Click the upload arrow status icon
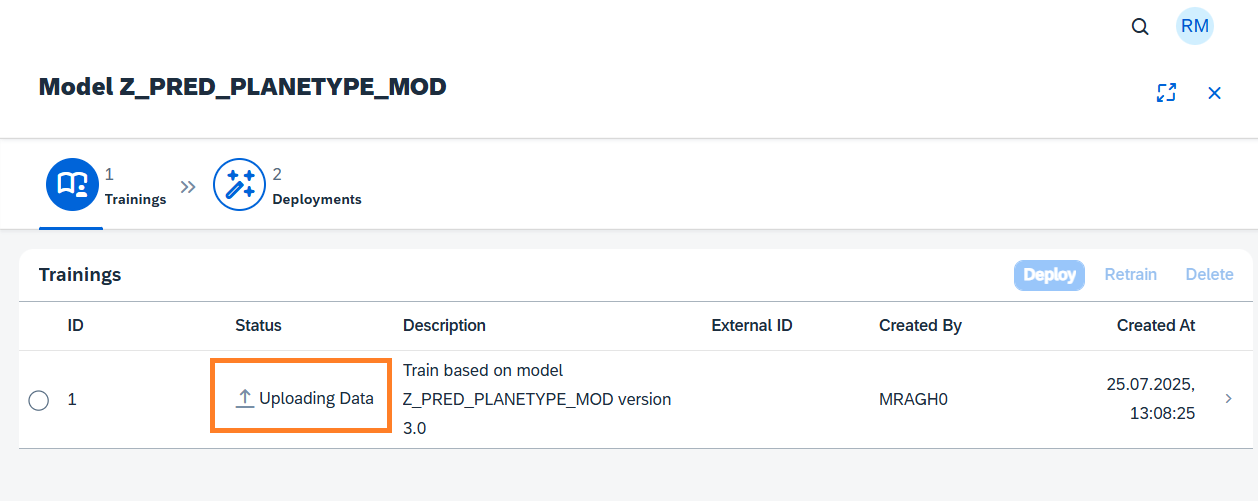The width and height of the screenshot is (1258, 501). coord(245,398)
